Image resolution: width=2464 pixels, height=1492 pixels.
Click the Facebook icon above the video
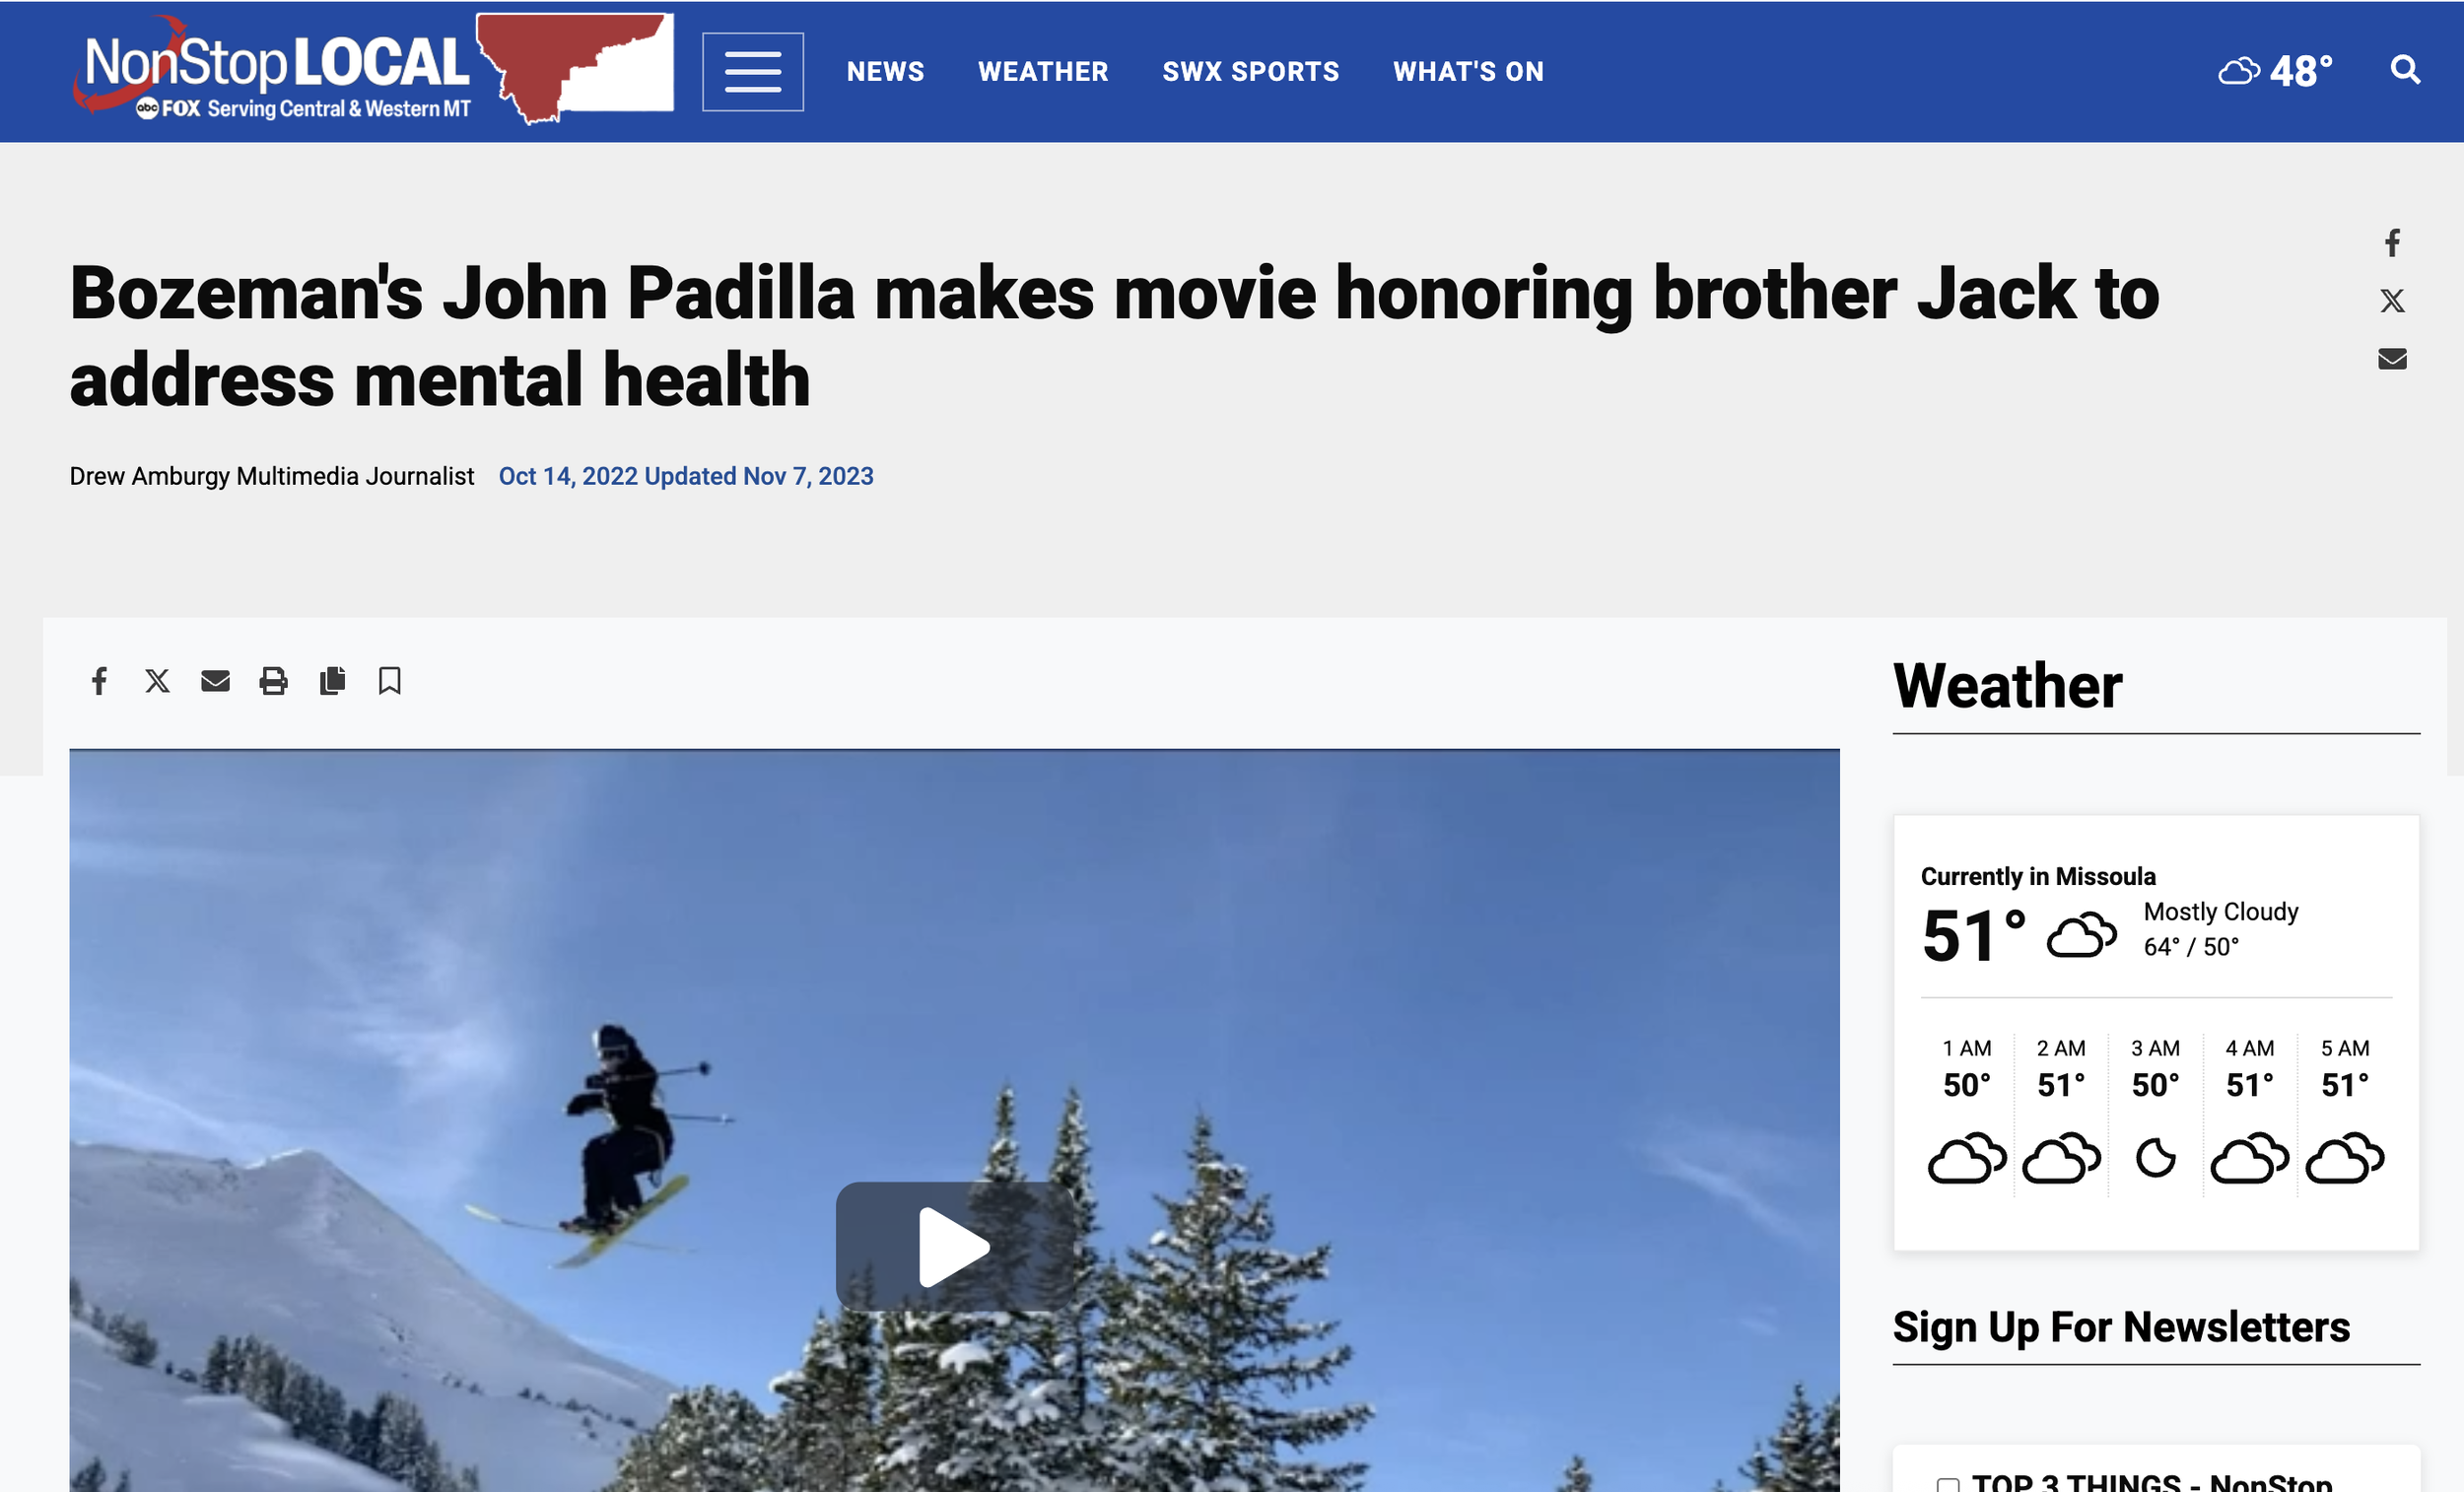pyautogui.click(x=99, y=681)
